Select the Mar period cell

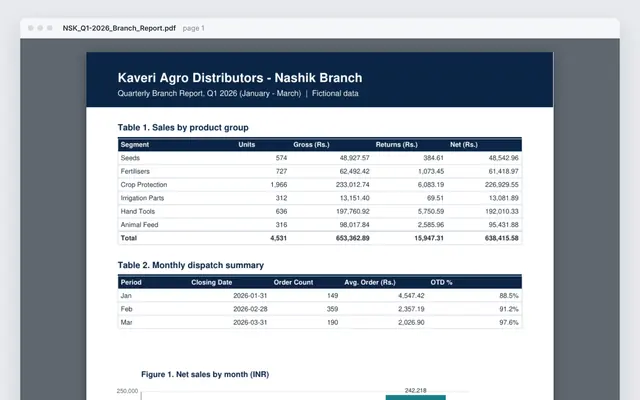tap(127, 322)
